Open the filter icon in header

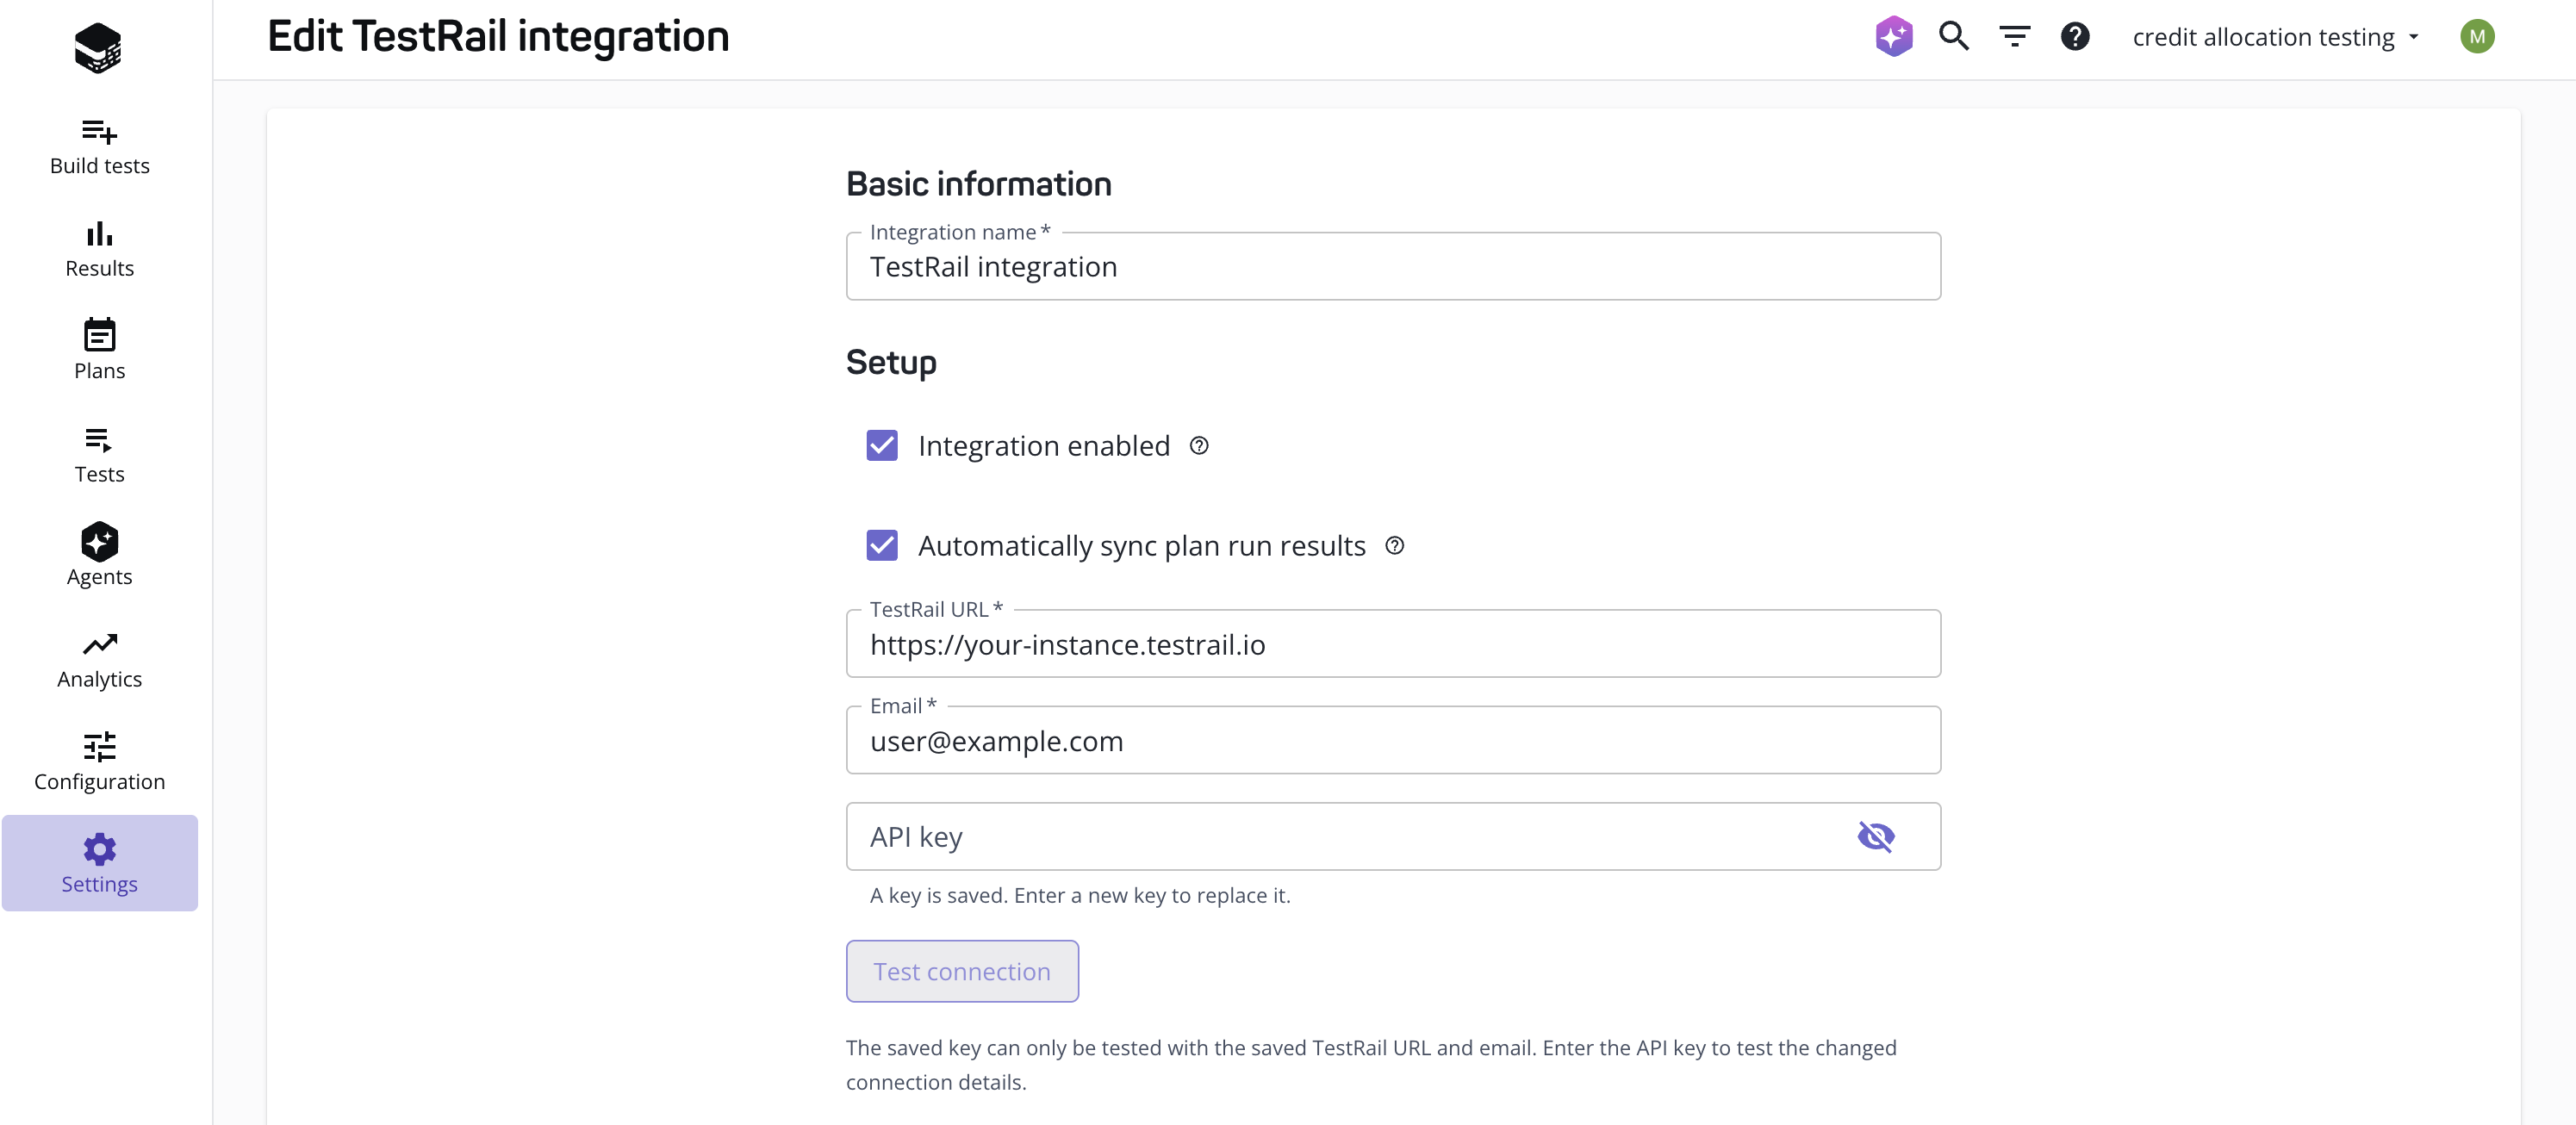2014,36
